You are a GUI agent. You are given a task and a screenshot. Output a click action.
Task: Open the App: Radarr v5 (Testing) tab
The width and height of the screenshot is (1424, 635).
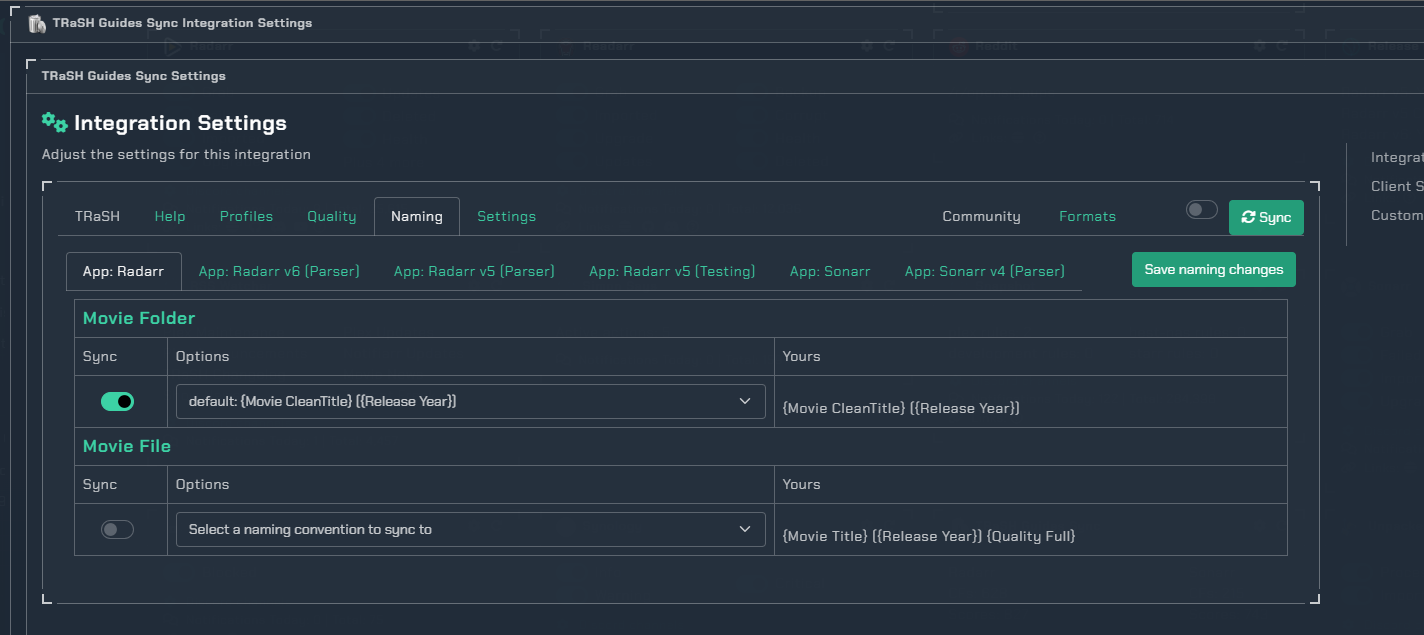pos(671,271)
